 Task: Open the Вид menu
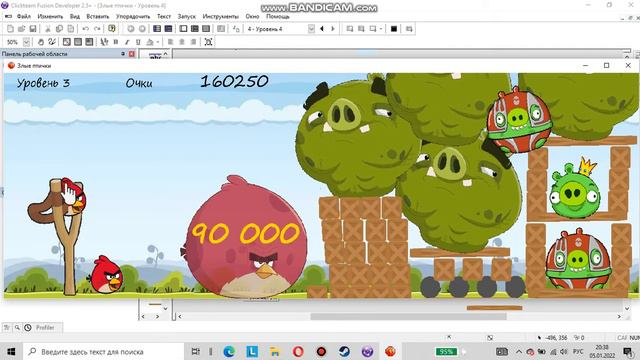75,16
